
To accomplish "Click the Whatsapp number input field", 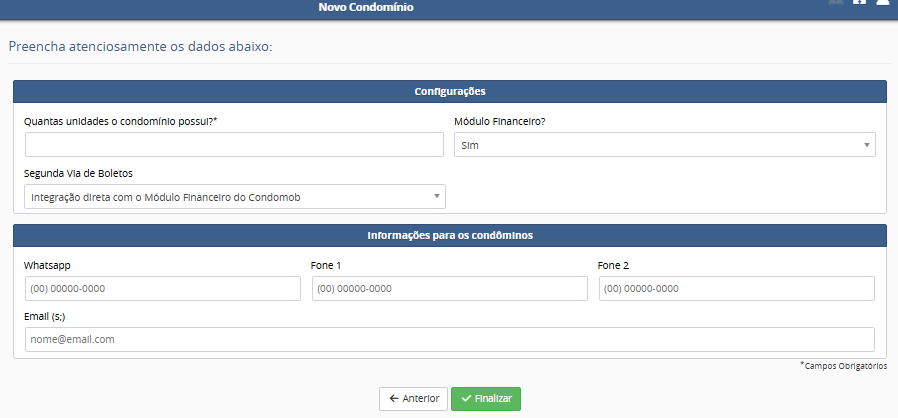I will click(x=163, y=289).
